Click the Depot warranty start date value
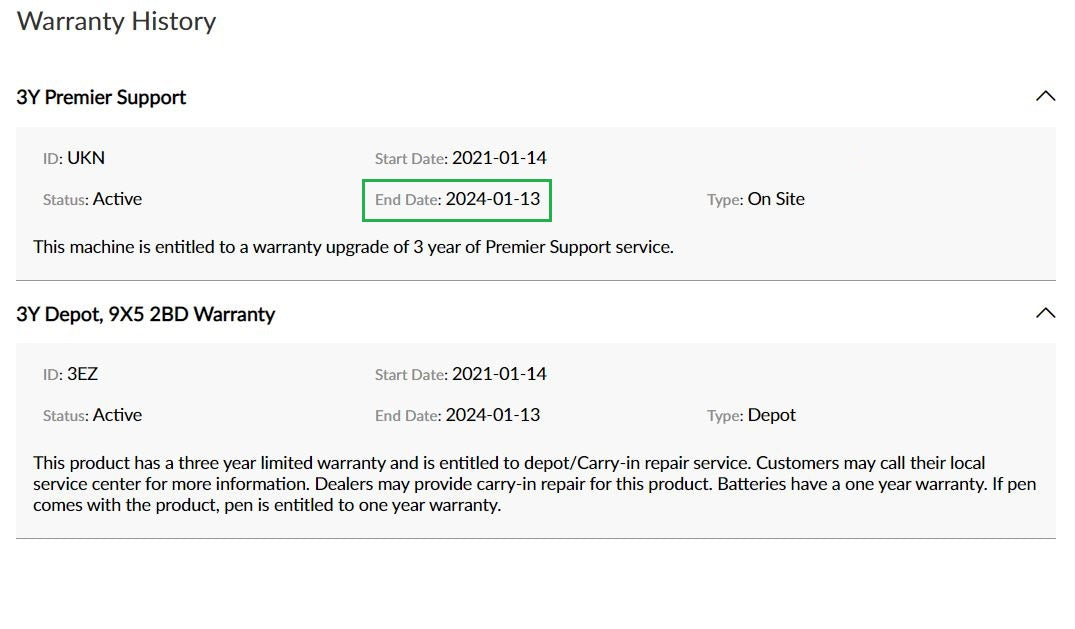1075x629 pixels. click(499, 374)
